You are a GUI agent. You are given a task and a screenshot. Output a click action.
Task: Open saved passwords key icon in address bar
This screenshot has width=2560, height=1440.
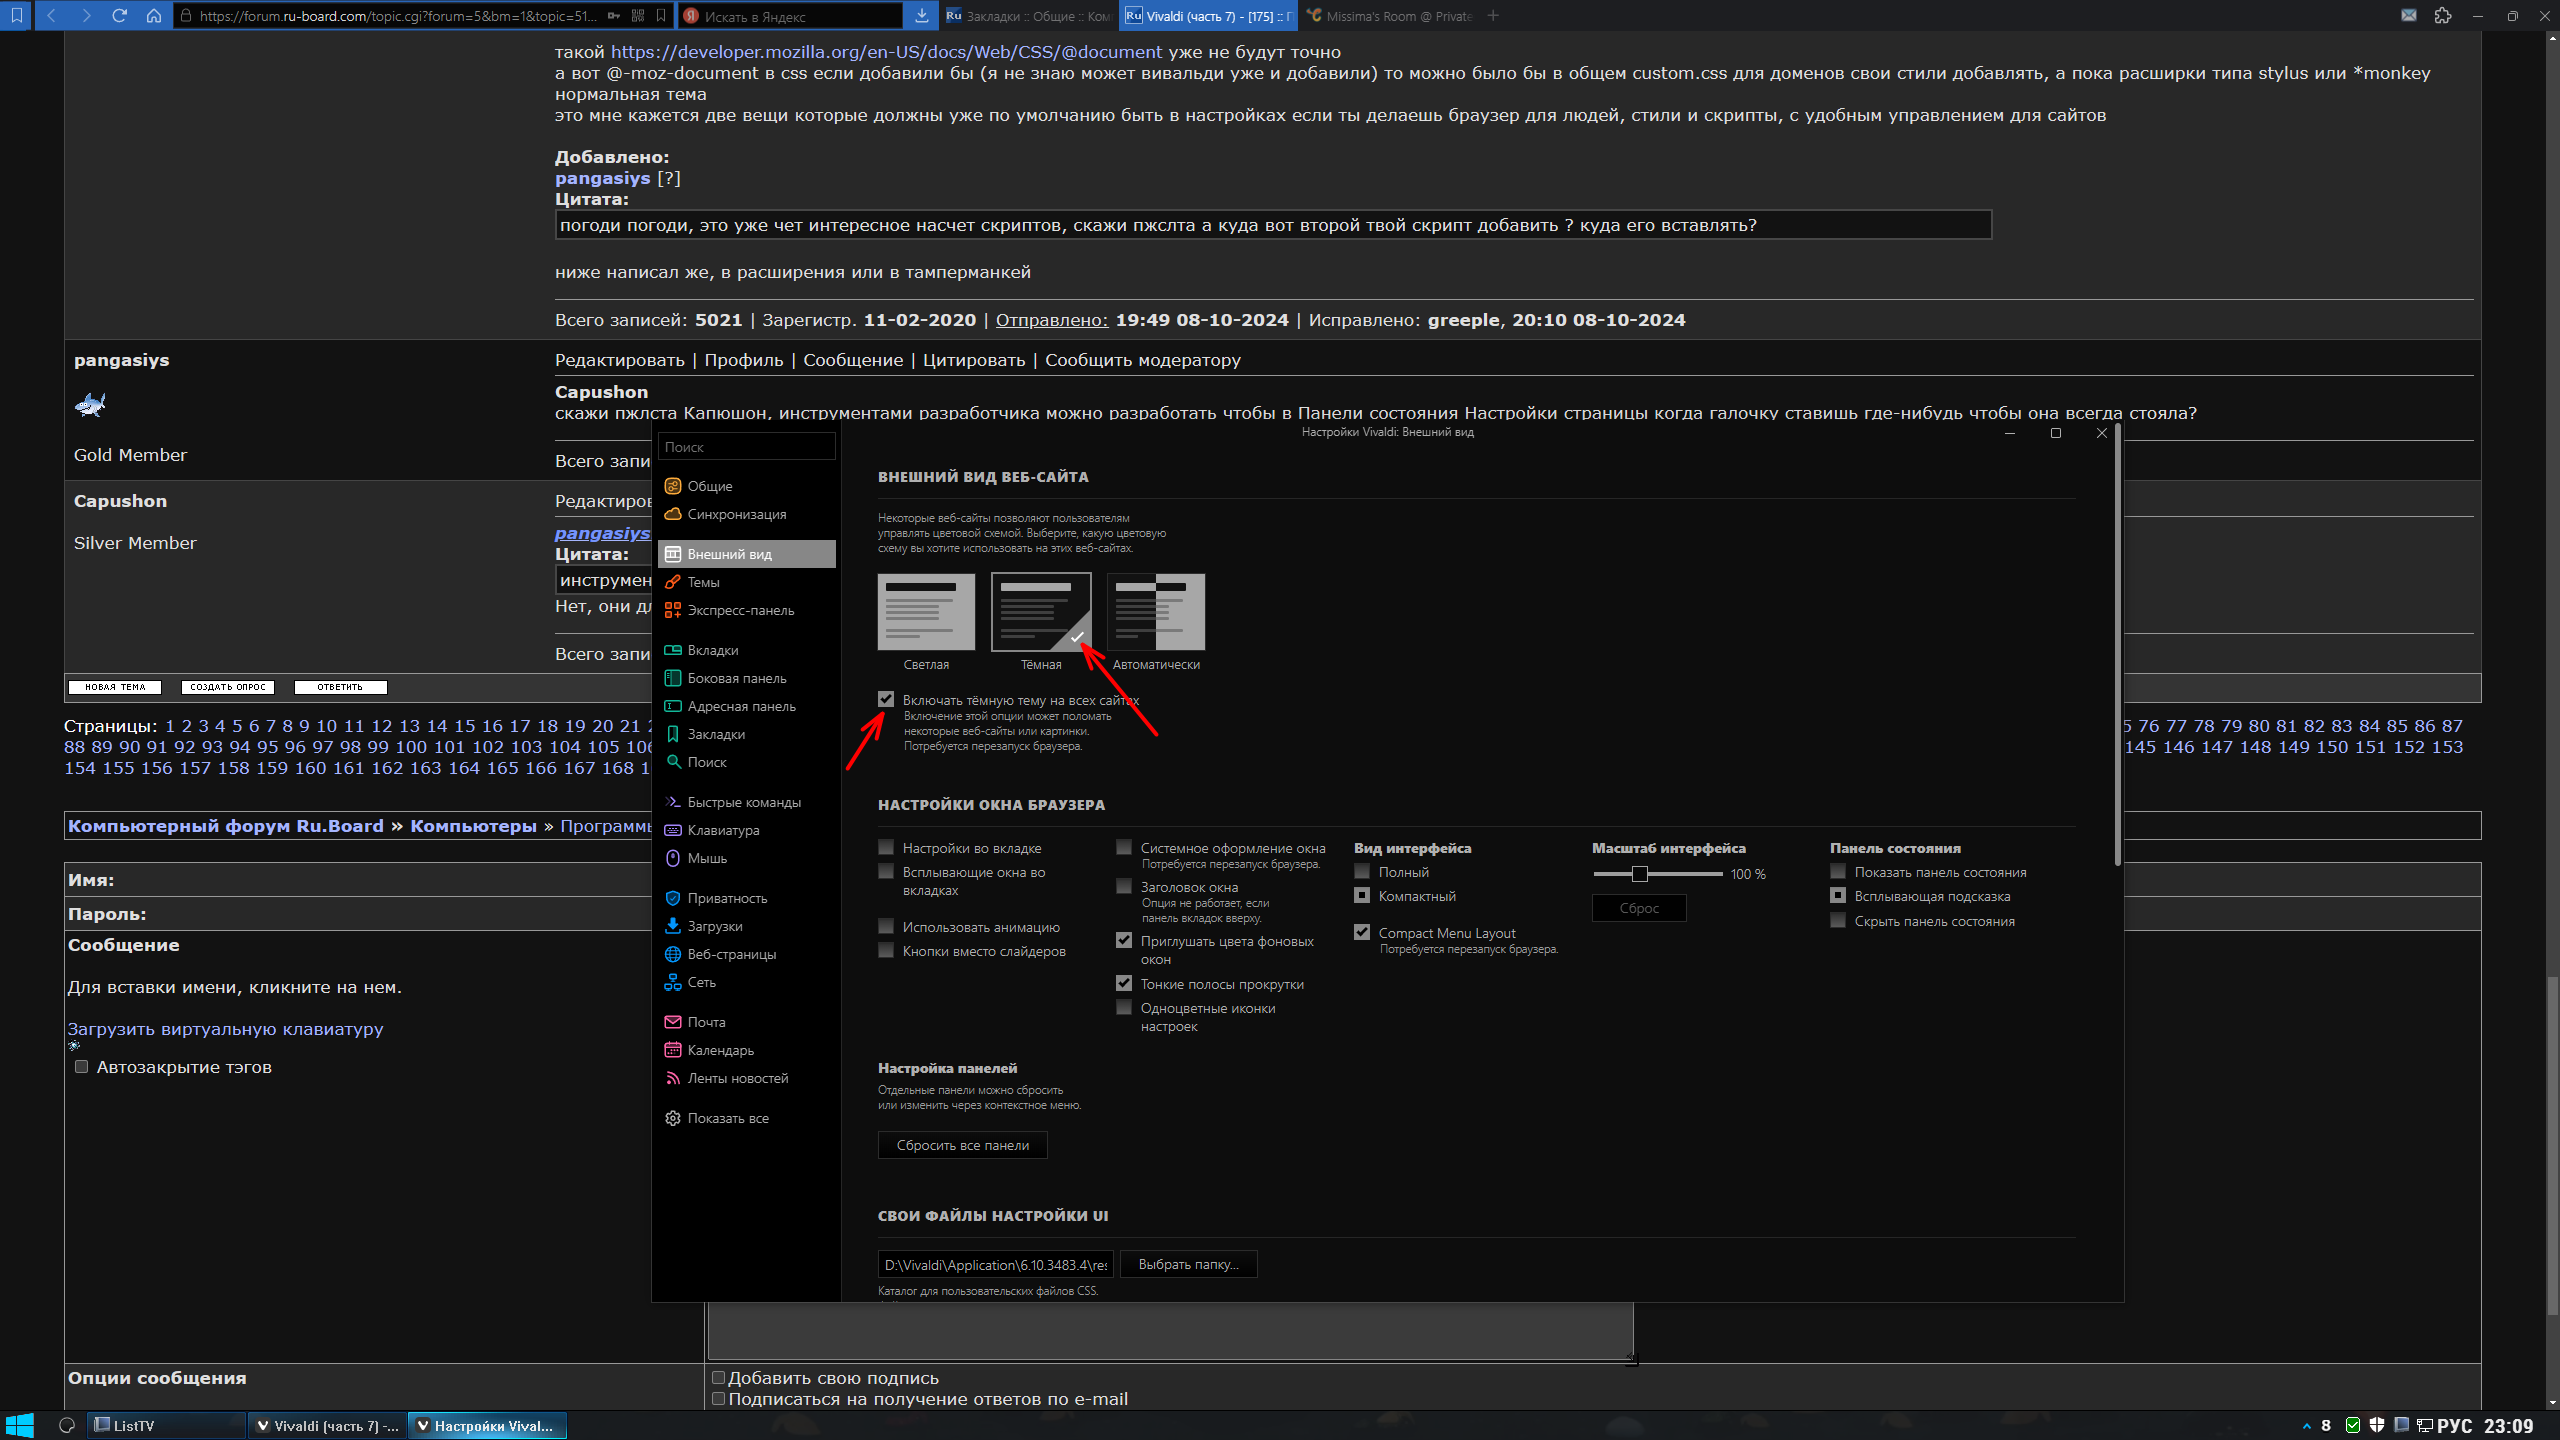pyautogui.click(x=613, y=16)
